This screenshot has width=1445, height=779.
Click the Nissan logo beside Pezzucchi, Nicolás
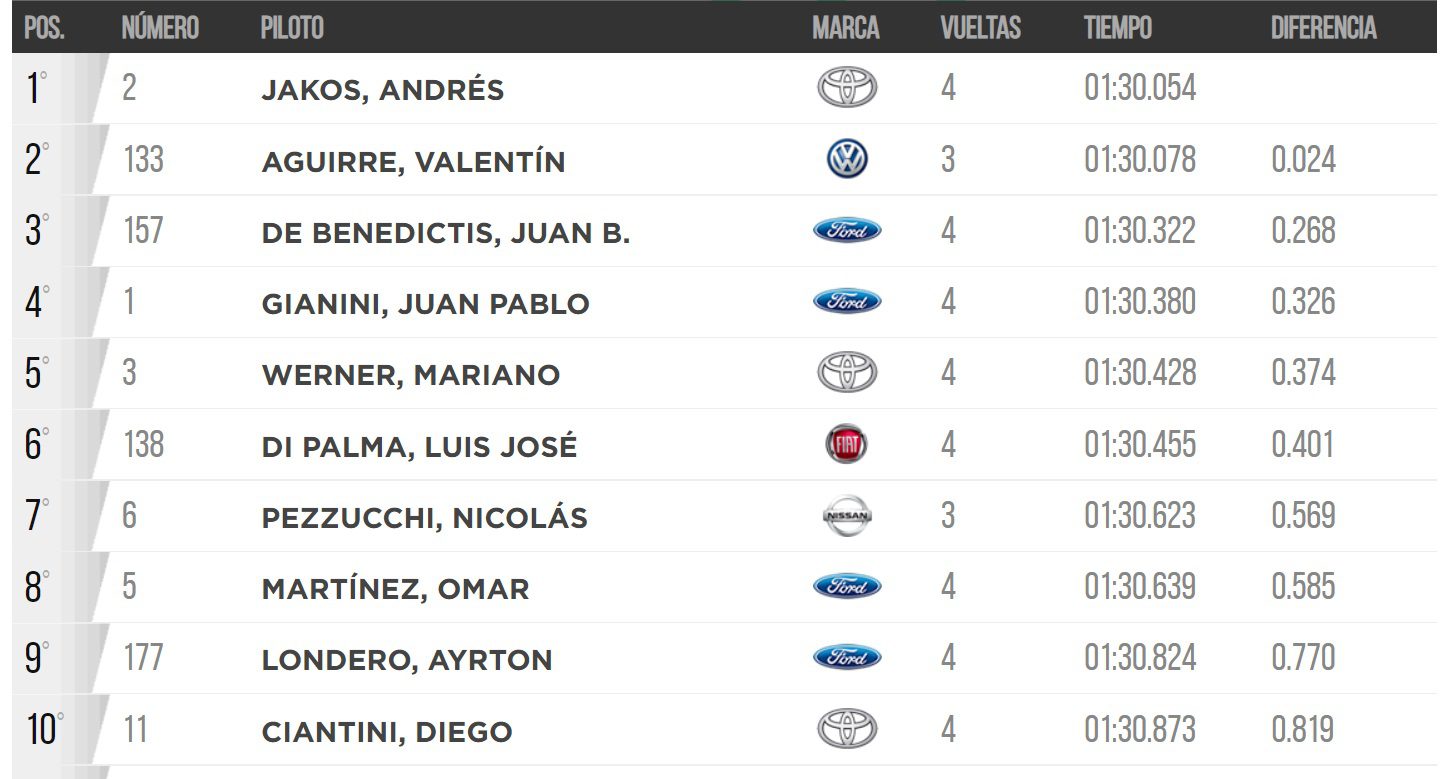[846, 516]
